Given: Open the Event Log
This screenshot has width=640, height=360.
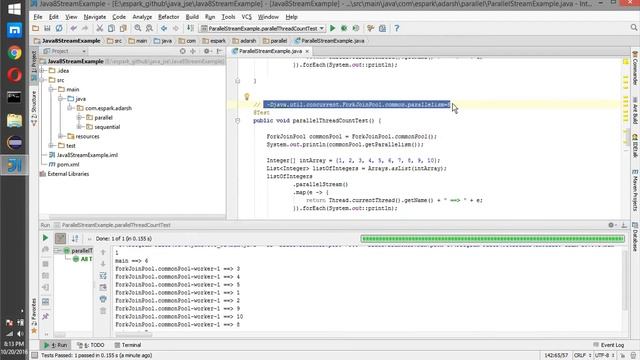Looking at the screenshot, I should coord(609,345).
